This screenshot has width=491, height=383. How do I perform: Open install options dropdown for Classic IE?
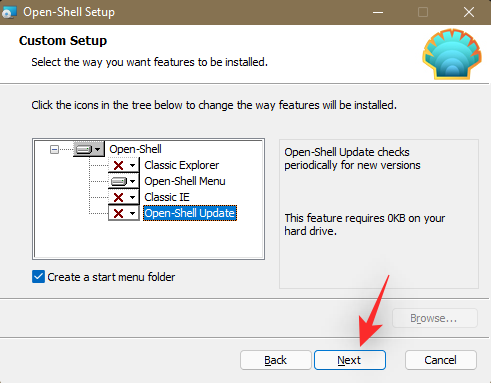(x=132, y=197)
